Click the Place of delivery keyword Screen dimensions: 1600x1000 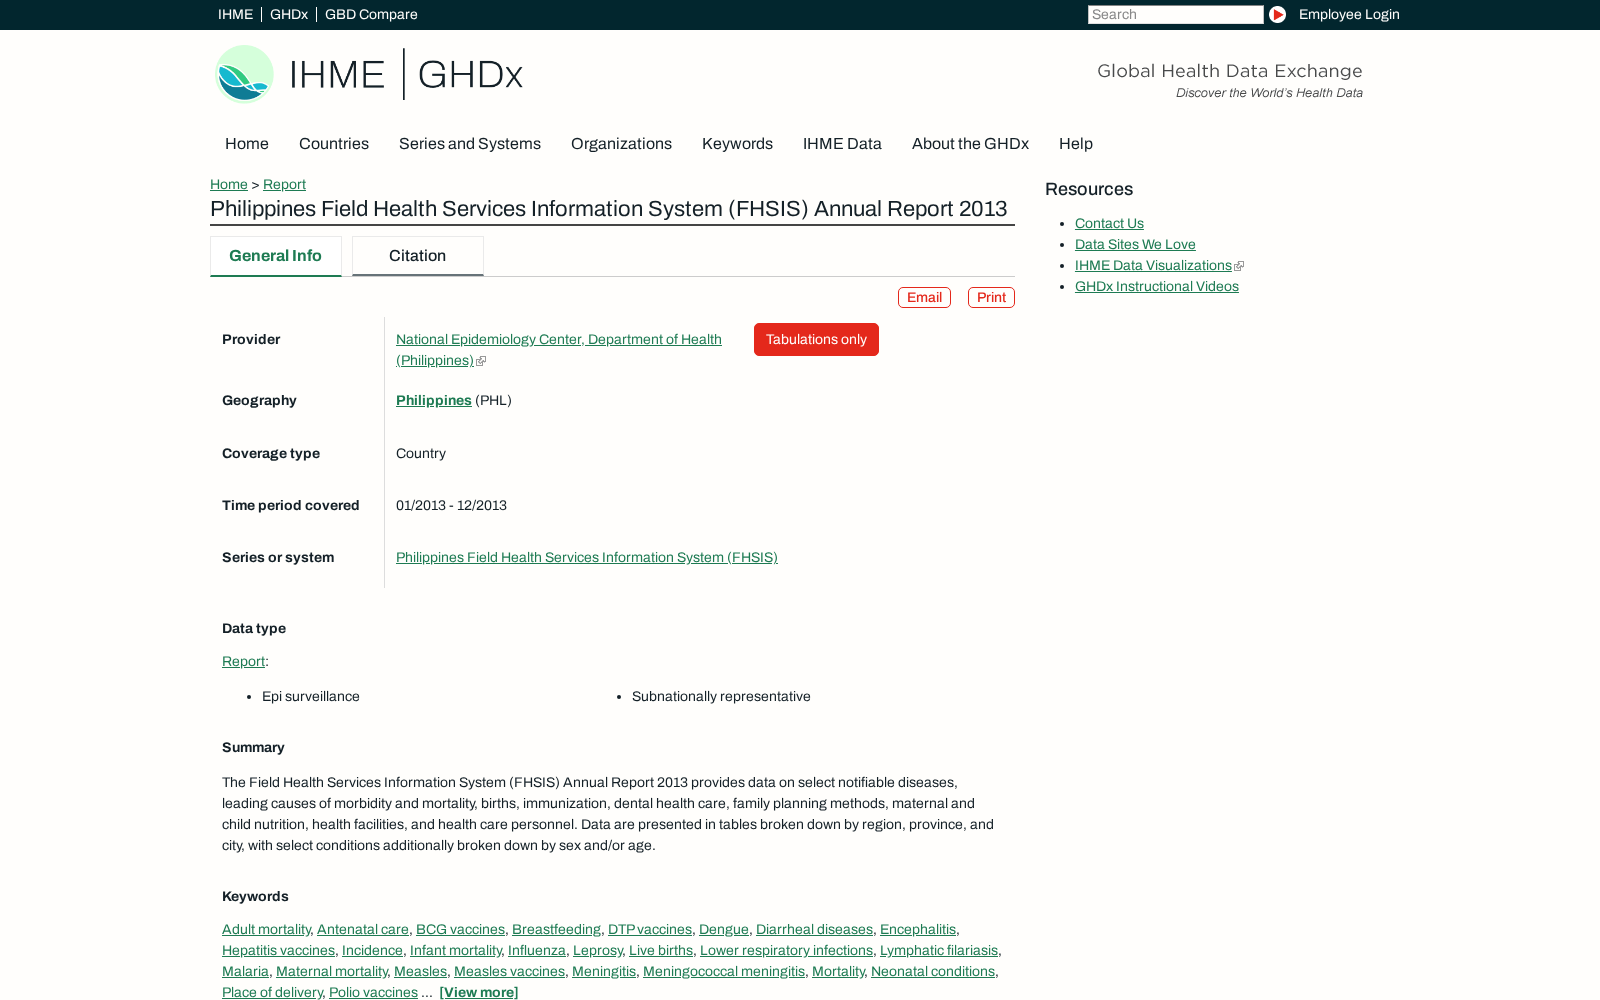click(272, 992)
